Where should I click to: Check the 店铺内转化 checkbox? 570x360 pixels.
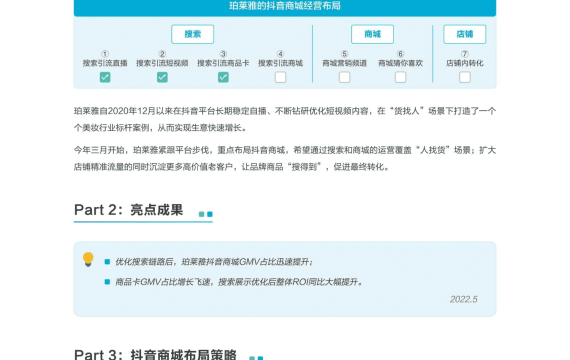pos(465,77)
